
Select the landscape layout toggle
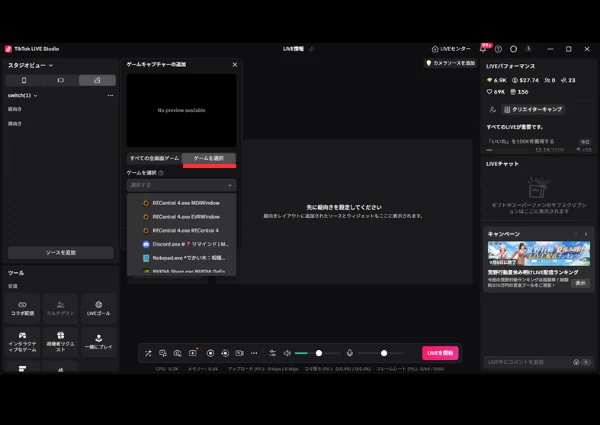tap(60, 80)
